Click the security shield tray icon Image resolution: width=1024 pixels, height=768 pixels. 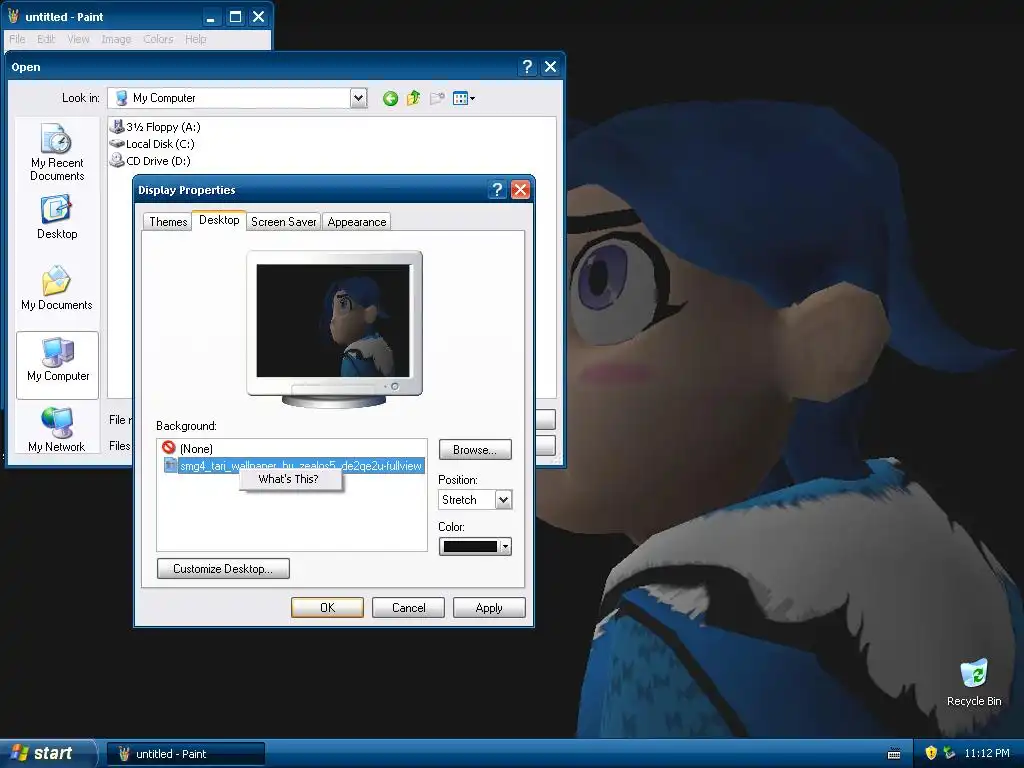[x=931, y=753]
